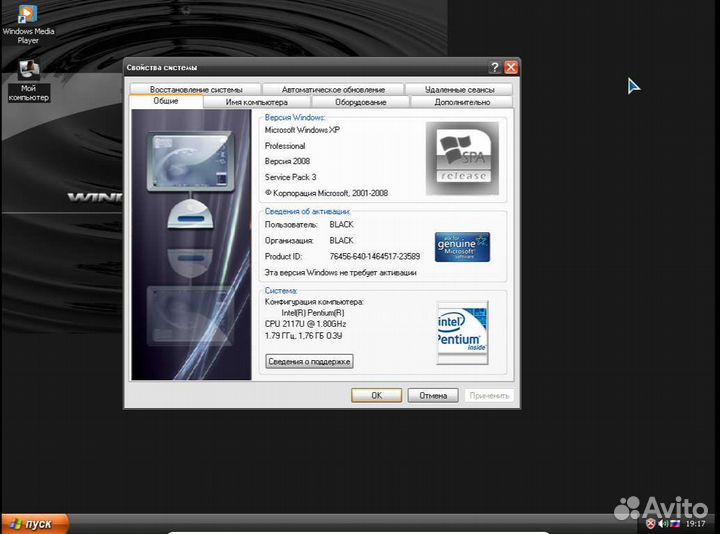
Task: Click the Russian flag language indicator
Action: click(x=675, y=524)
